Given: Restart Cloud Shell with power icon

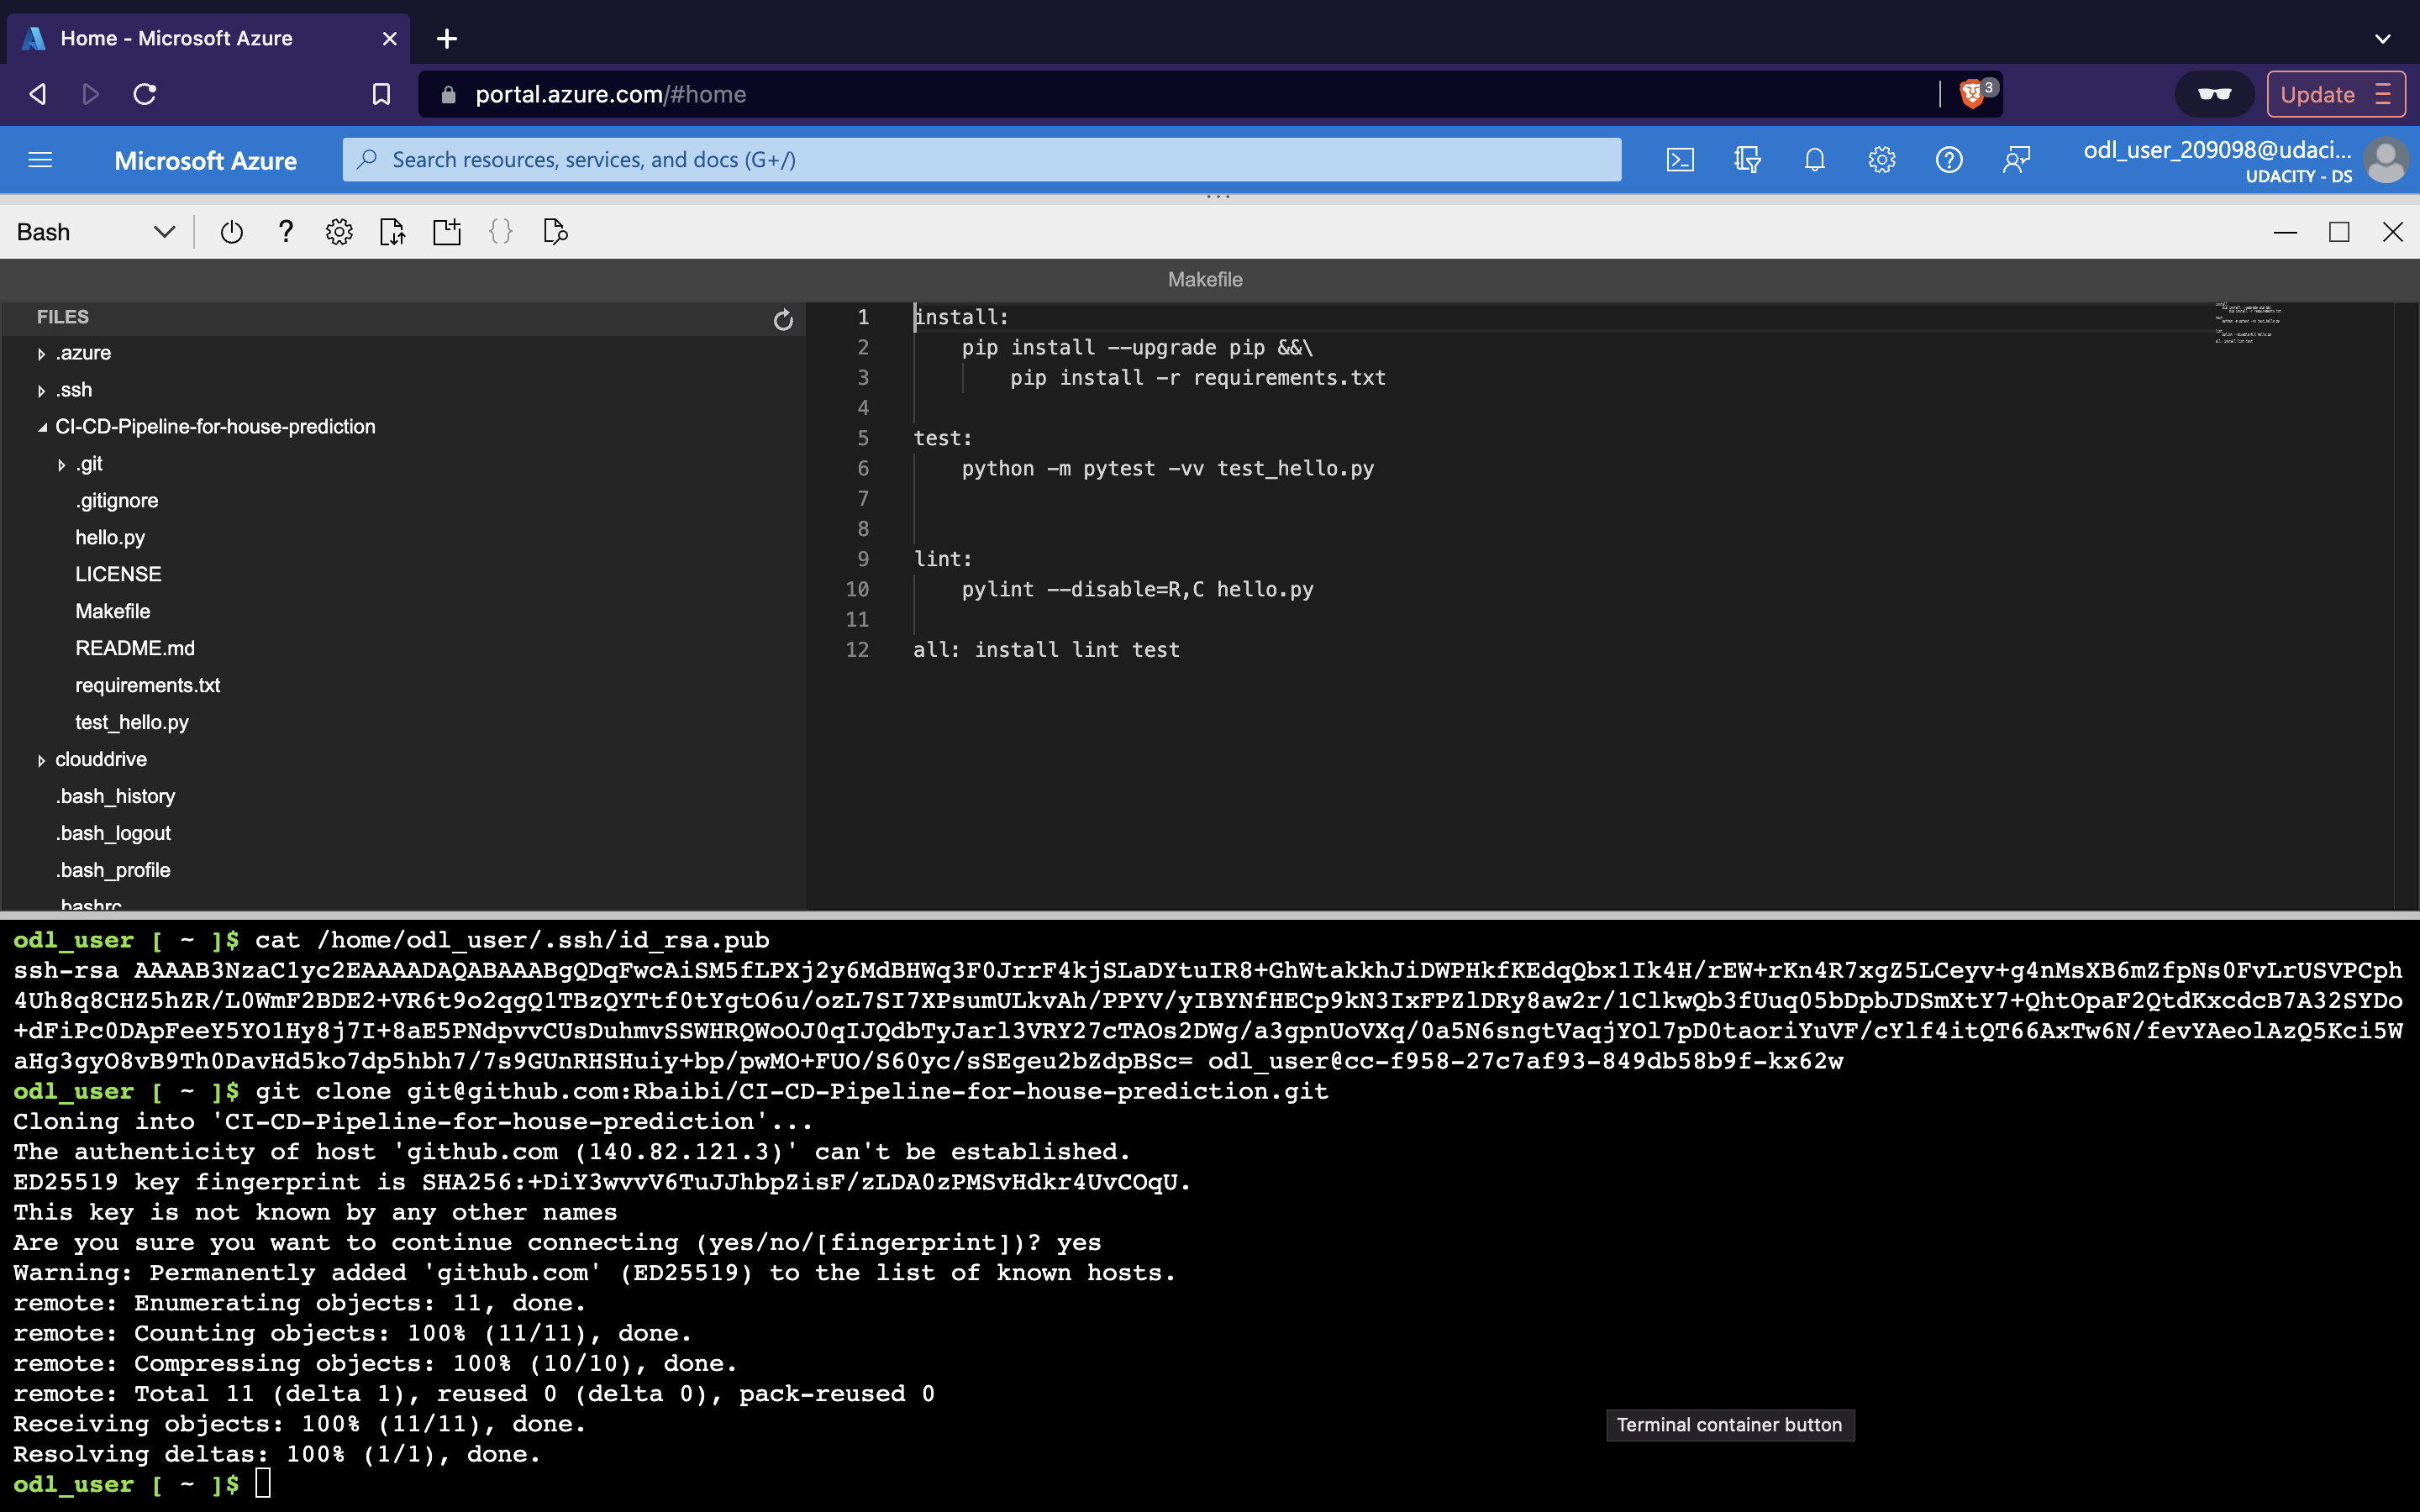Looking at the screenshot, I should [x=231, y=232].
